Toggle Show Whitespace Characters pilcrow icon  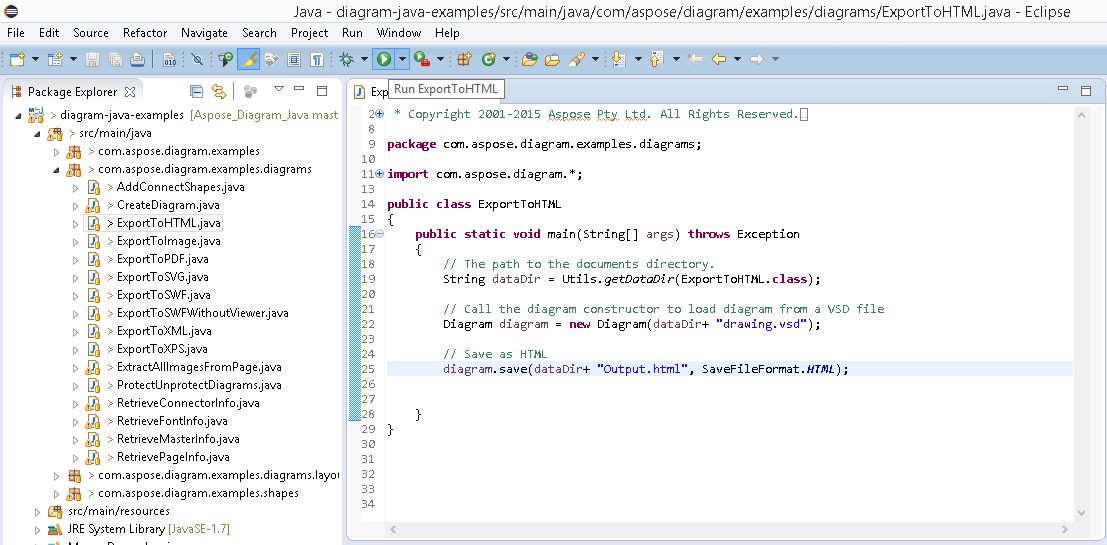click(x=317, y=59)
